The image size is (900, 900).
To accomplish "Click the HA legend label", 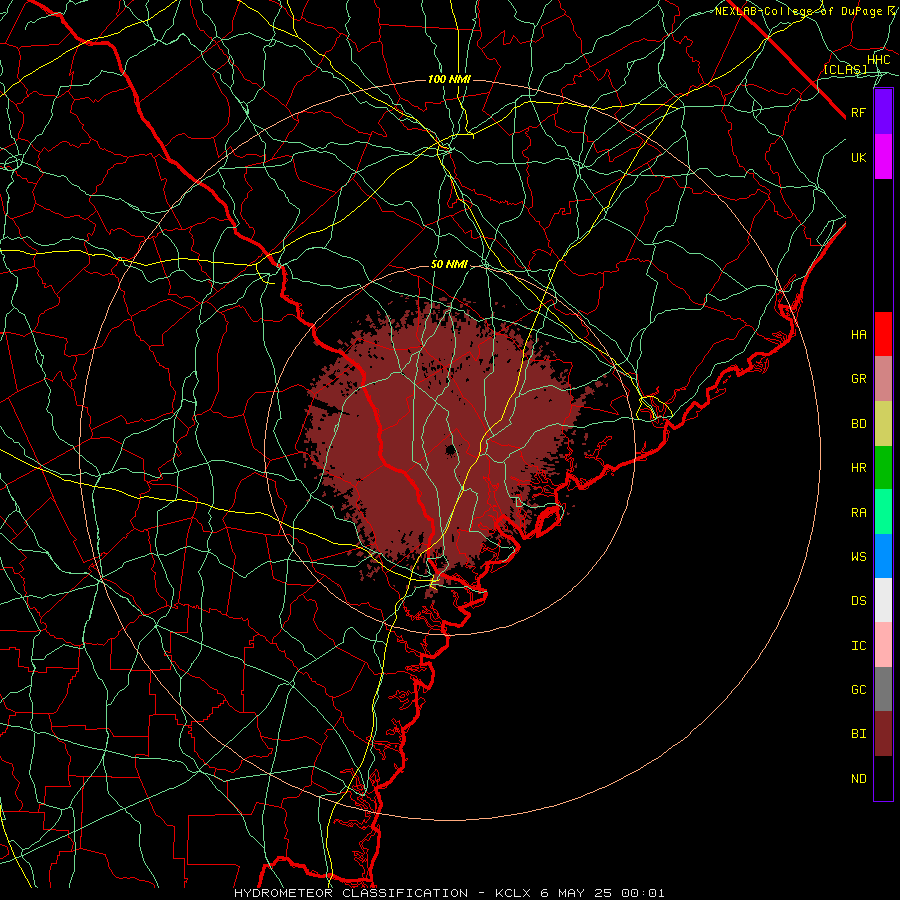I will tap(858, 335).
